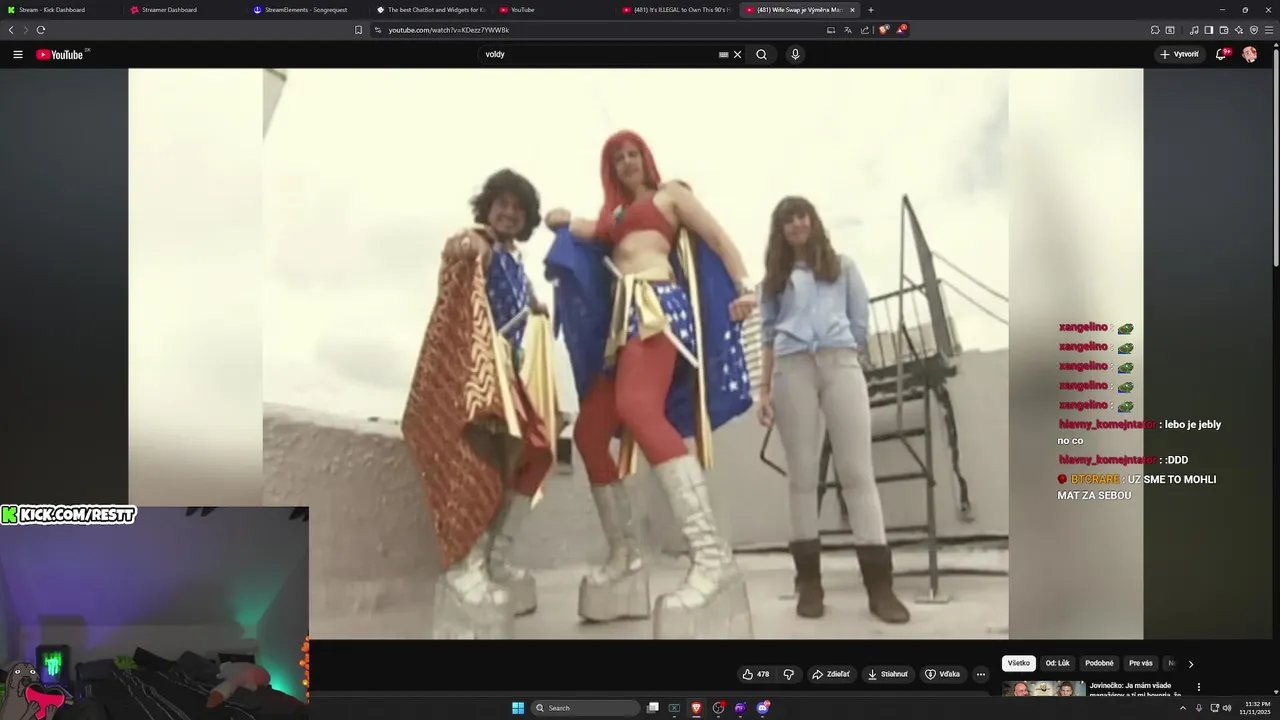Open browser main menu button
This screenshot has width=1280, height=720.
click(1269, 30)
